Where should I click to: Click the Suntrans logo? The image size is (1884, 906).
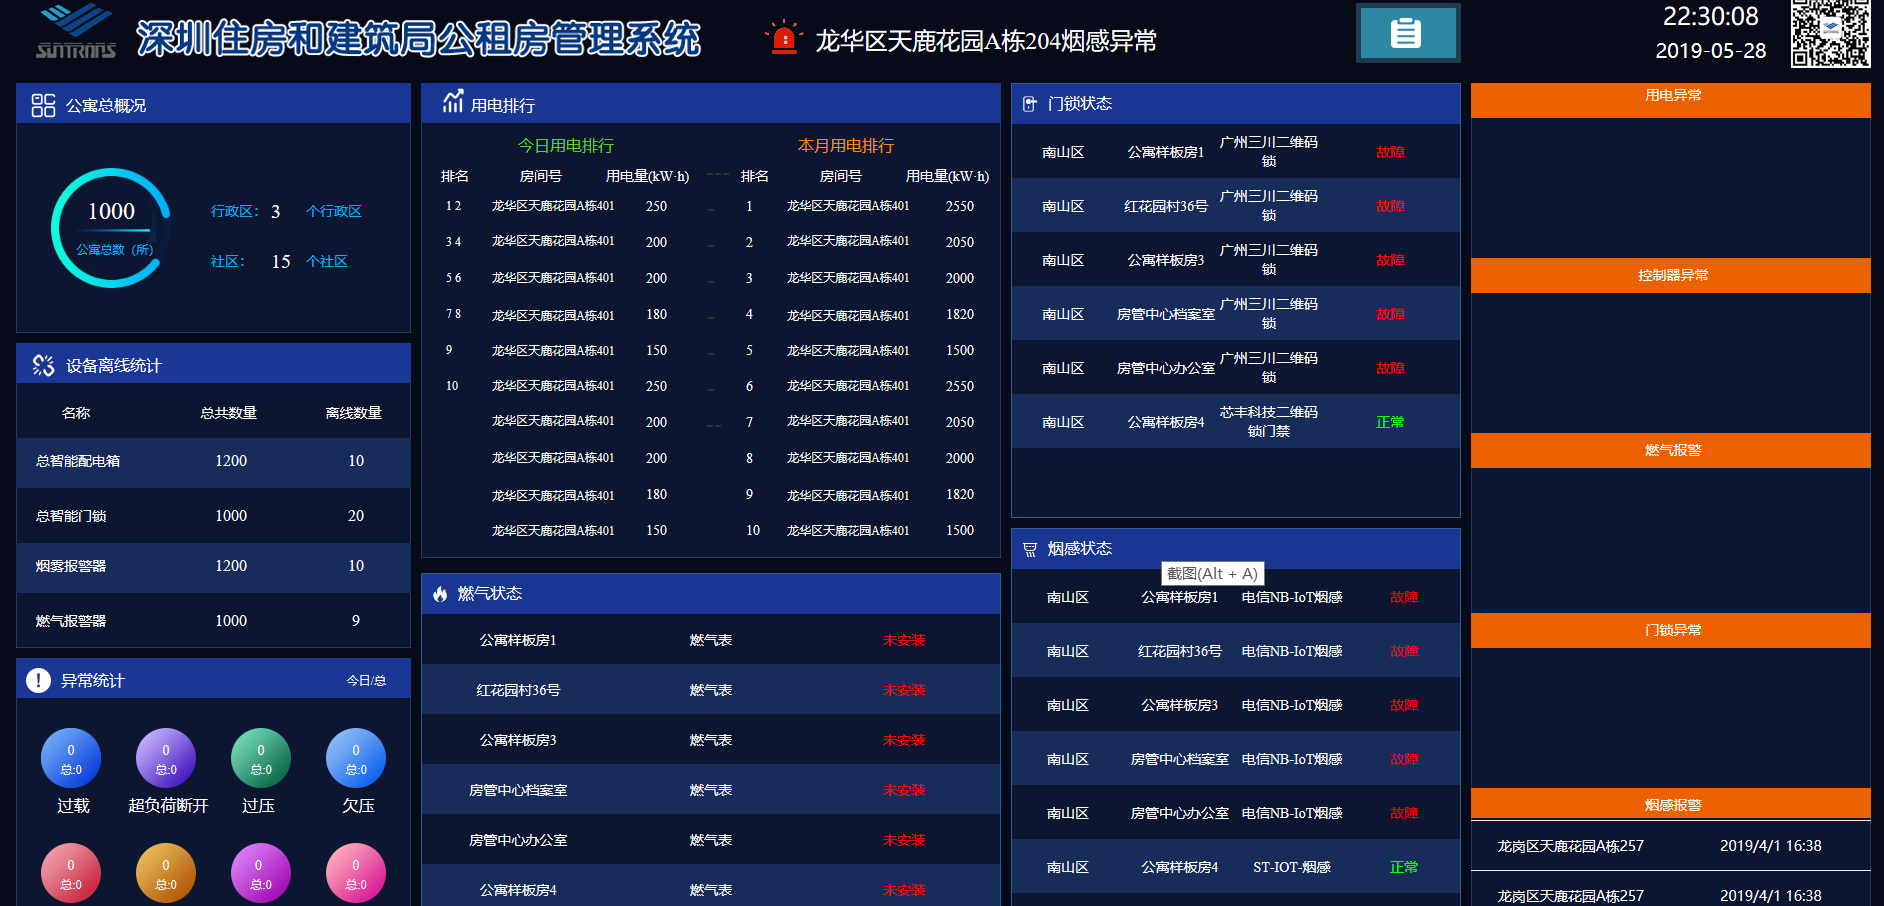click(x=76, y=32)
